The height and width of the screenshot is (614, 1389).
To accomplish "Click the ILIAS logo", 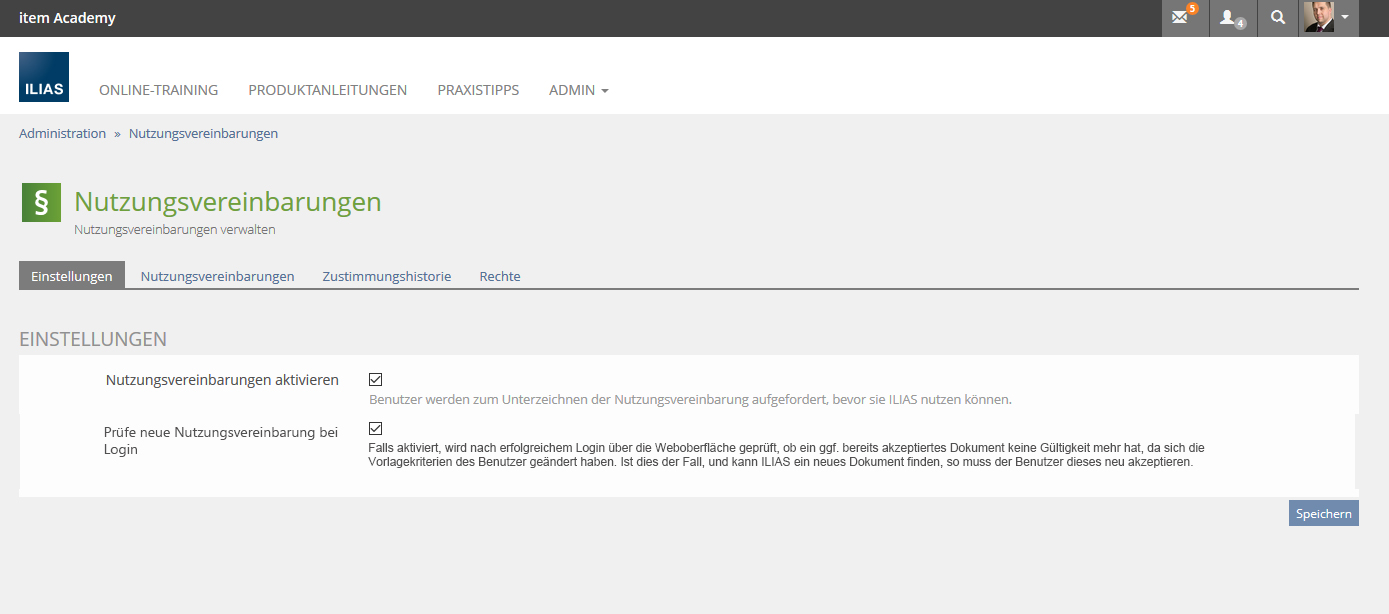I will pos(43,77).
